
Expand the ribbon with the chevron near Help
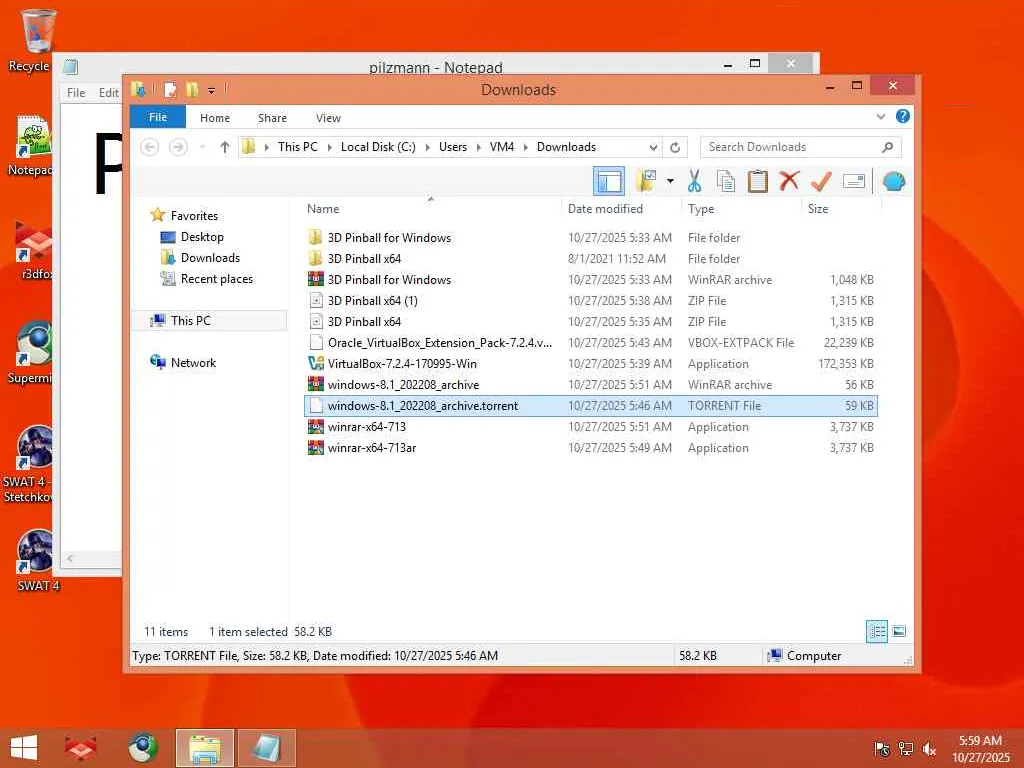point(881,117)
